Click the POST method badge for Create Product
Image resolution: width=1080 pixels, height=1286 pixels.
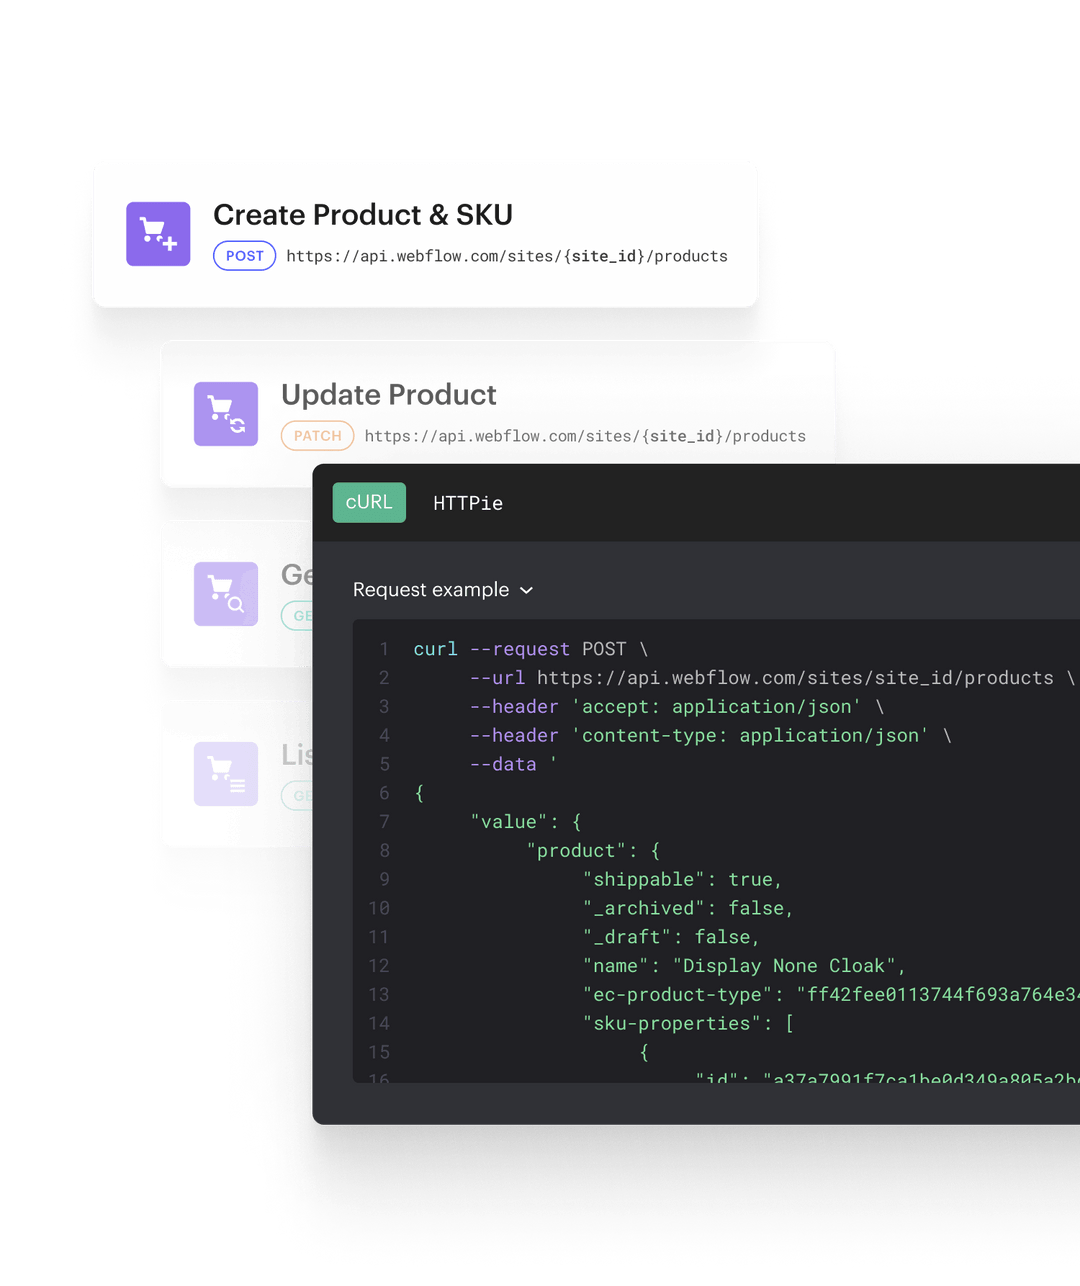pos(244,255)
